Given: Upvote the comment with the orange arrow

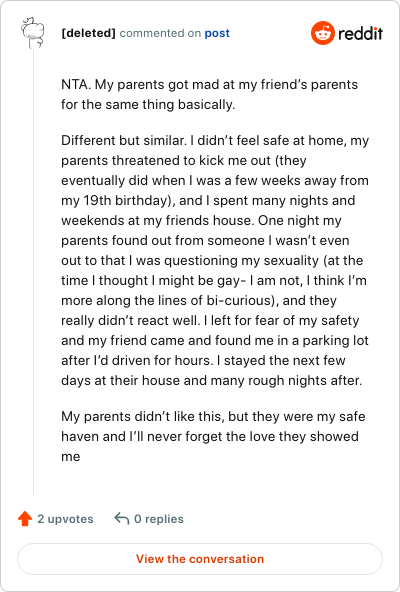Looking at the screenshot, I should point(25,519).
